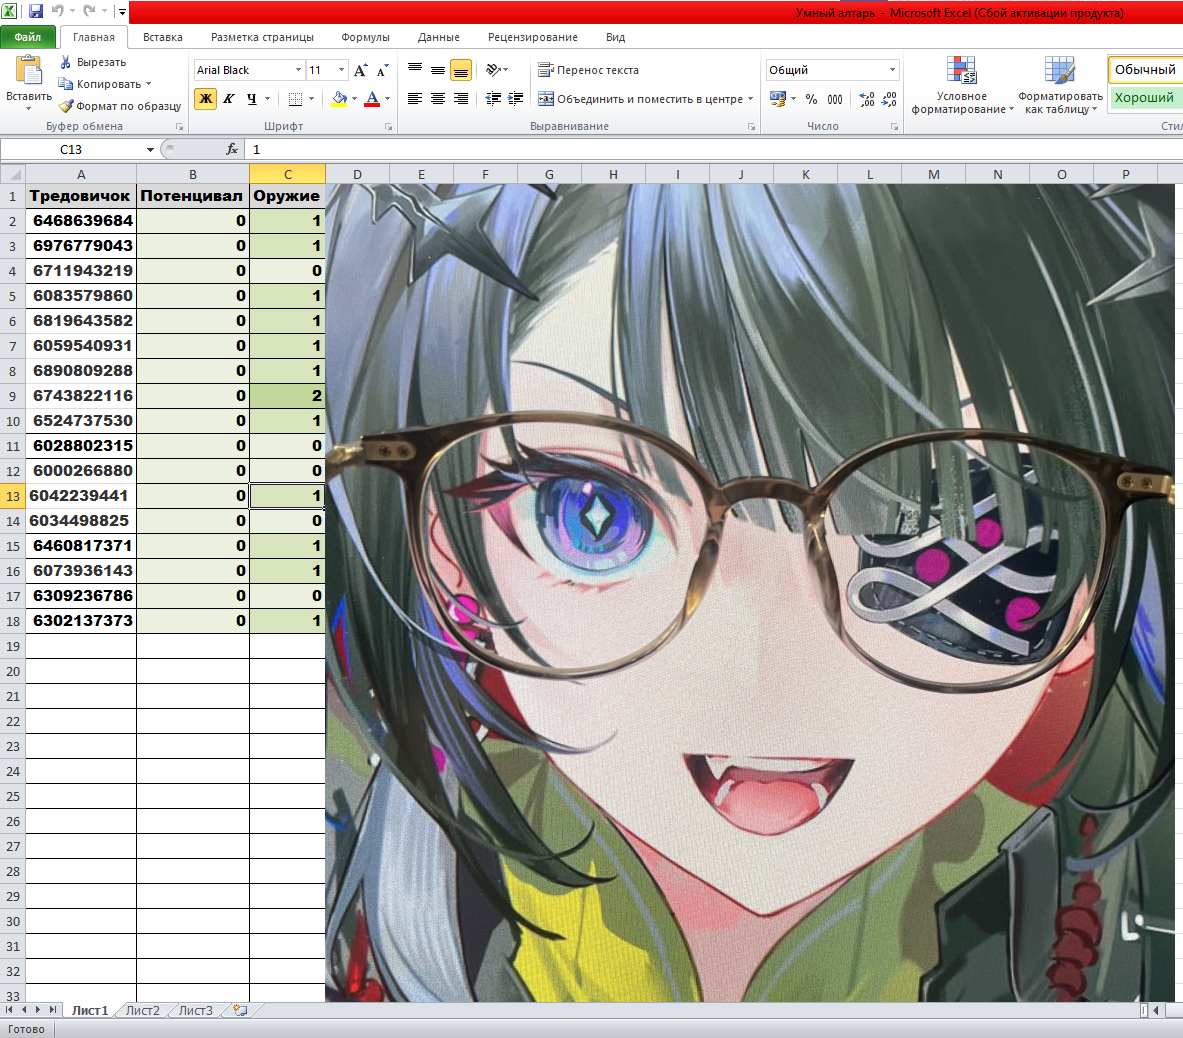Align text to top of cell

coord(415,70)
